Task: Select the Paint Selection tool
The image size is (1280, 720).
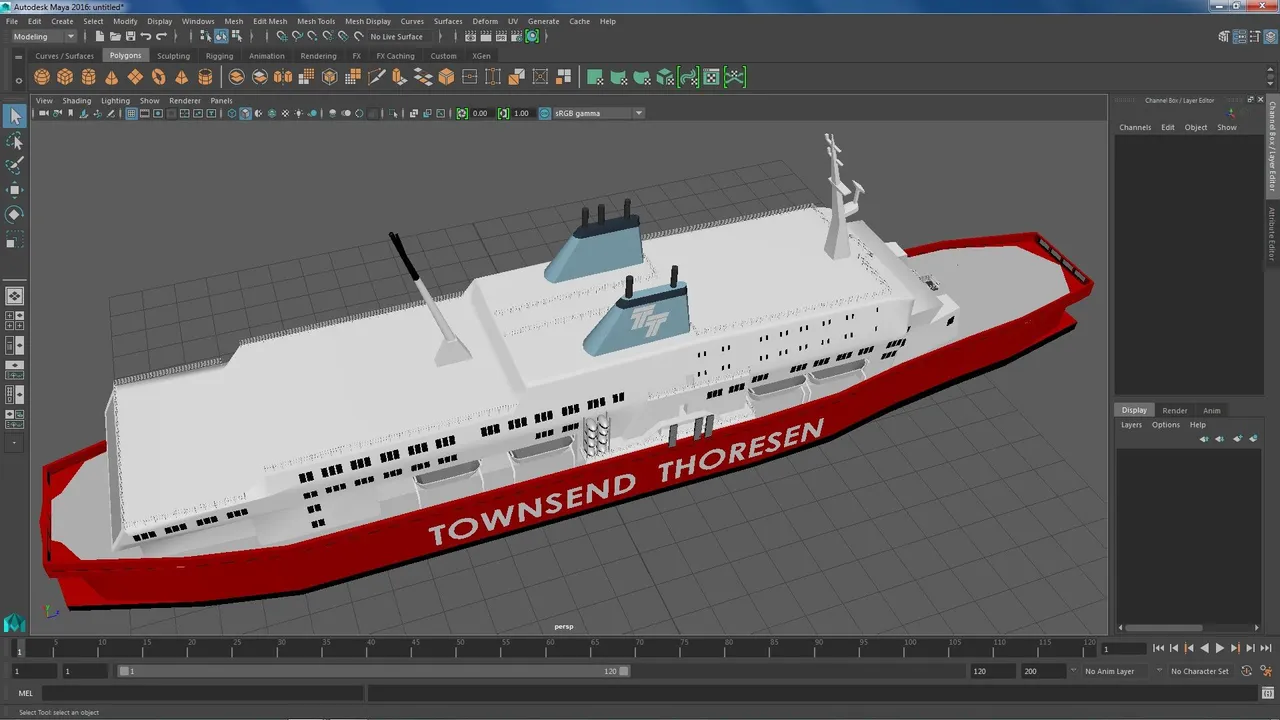Action: pyautogui.click(x=15, y=166)
